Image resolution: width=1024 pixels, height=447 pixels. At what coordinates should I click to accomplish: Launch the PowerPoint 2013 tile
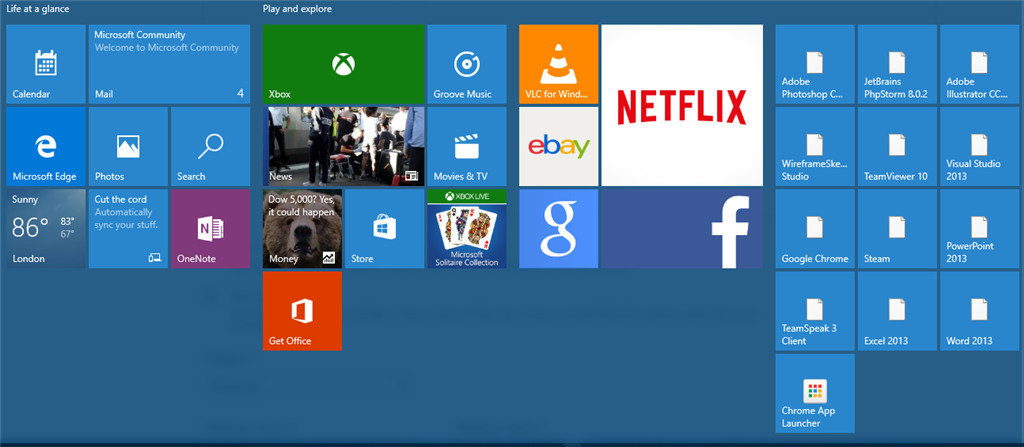pyautogui.click(x=980, y=229)
